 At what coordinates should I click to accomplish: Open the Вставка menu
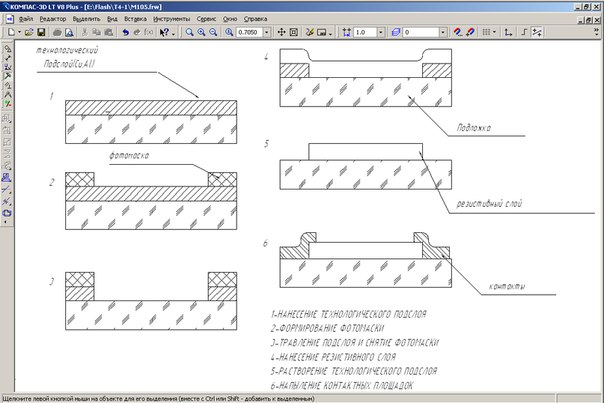coord(135,19)
